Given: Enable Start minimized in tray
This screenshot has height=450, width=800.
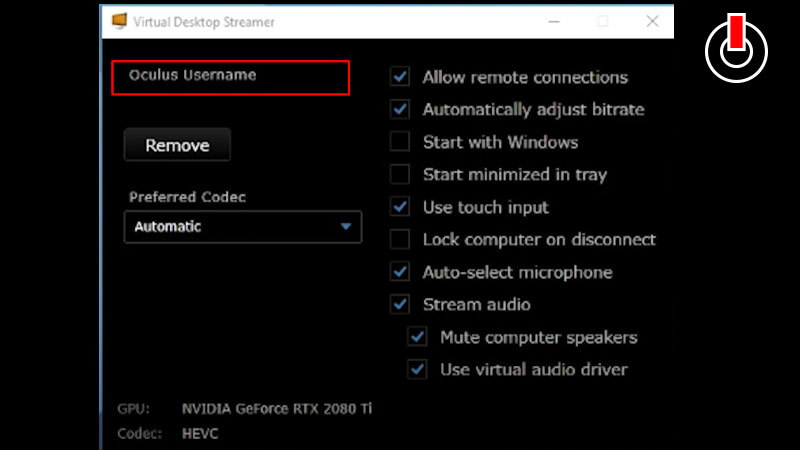Looking at the screenshot, I should pos(400,174).
